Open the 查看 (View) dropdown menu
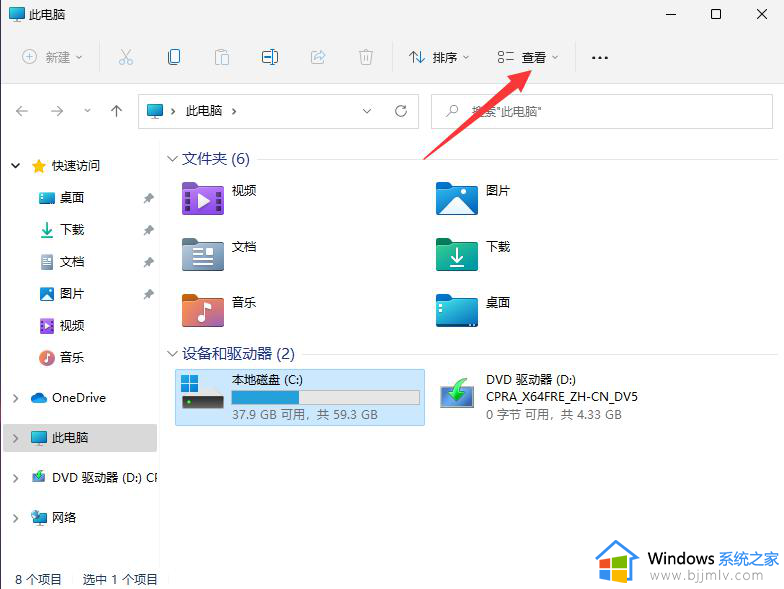This screenshot has width=784, height=589. 528,57
